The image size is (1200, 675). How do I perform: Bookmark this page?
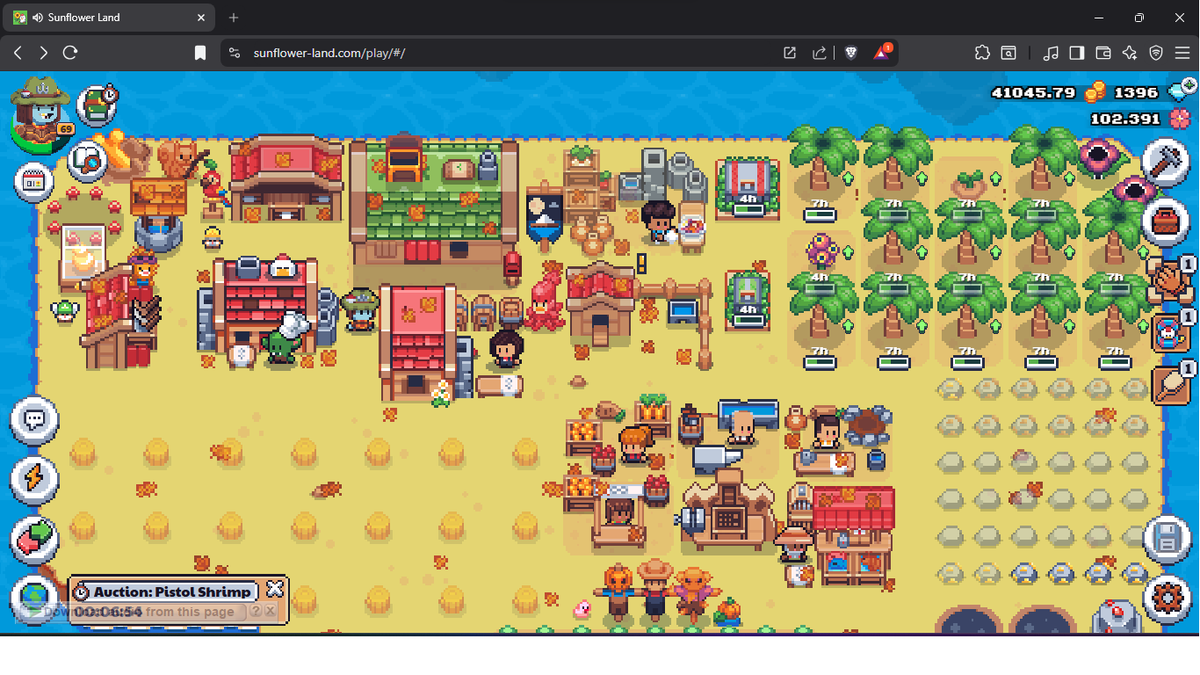200,53
